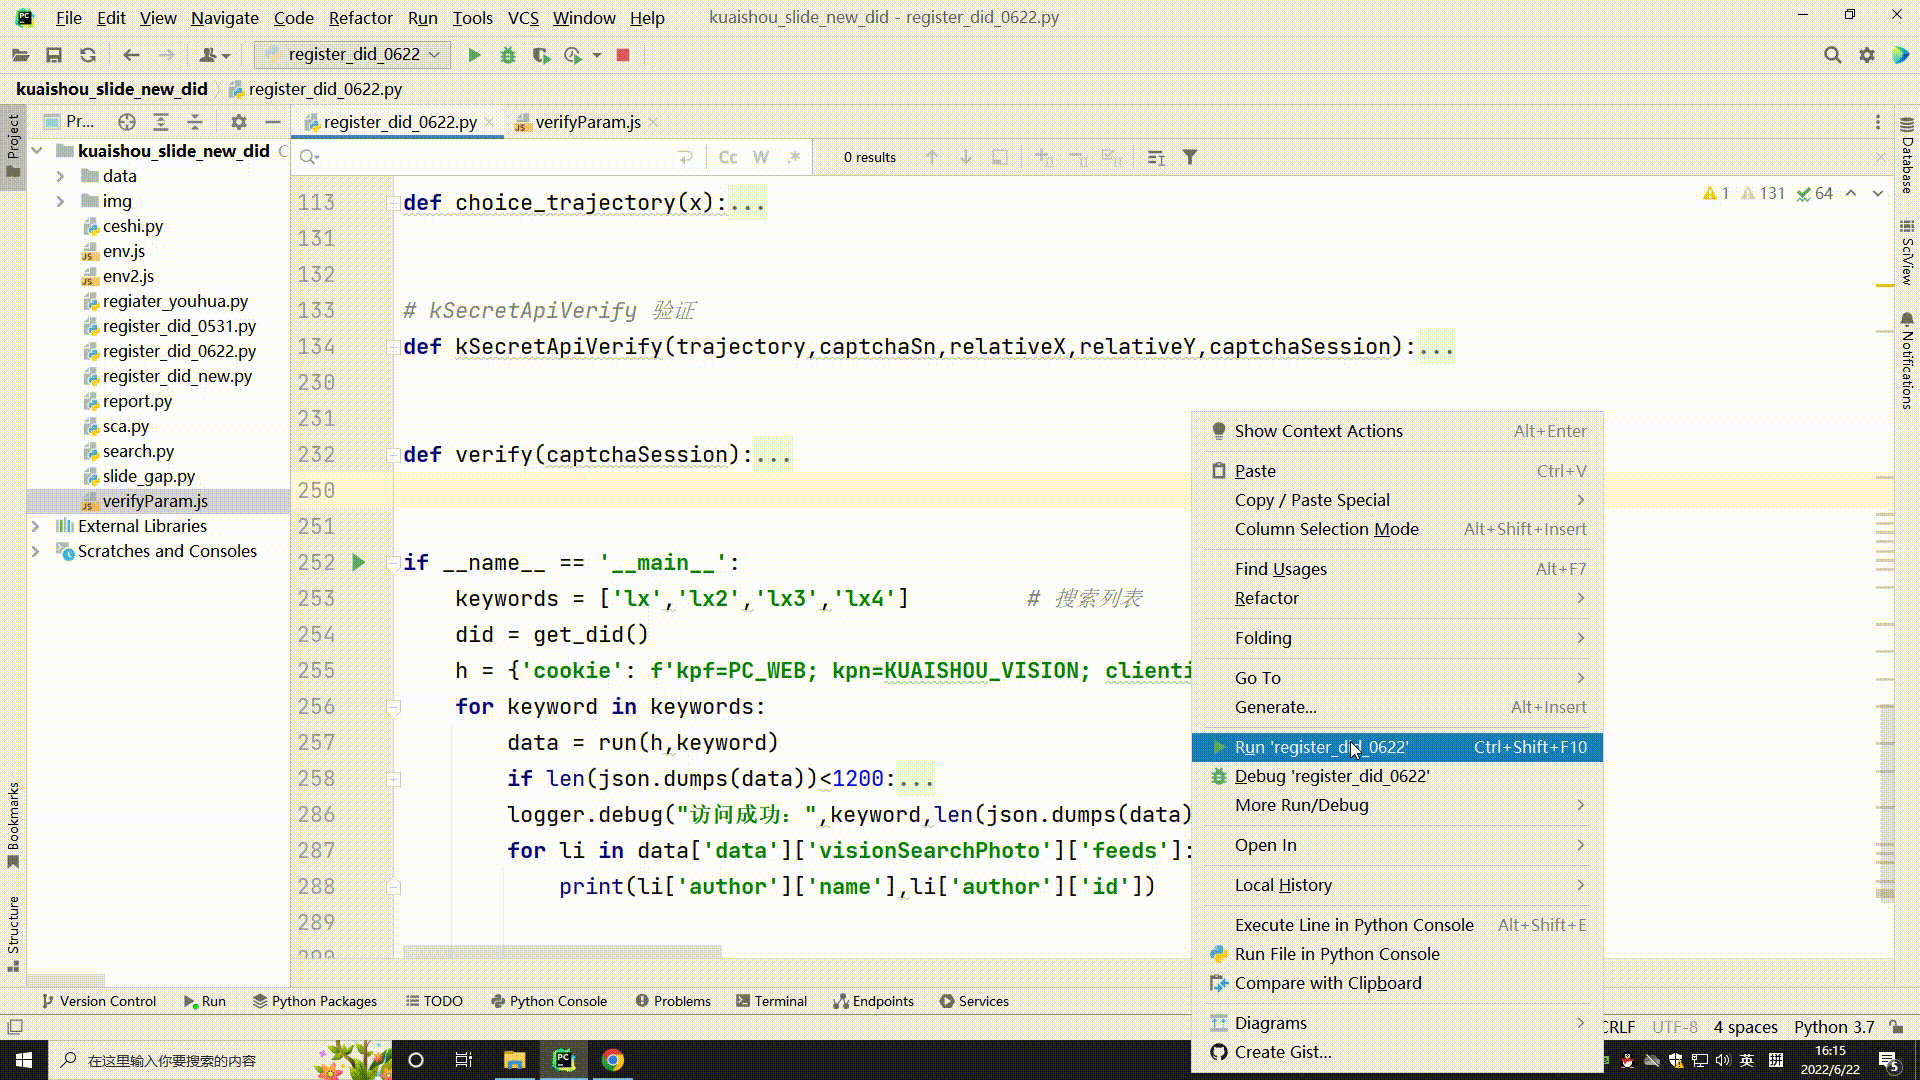Click the Debug bug icon in toolbar
Screen dimensions: 1920x1080
pyautogui.click(x=508, y=55)
